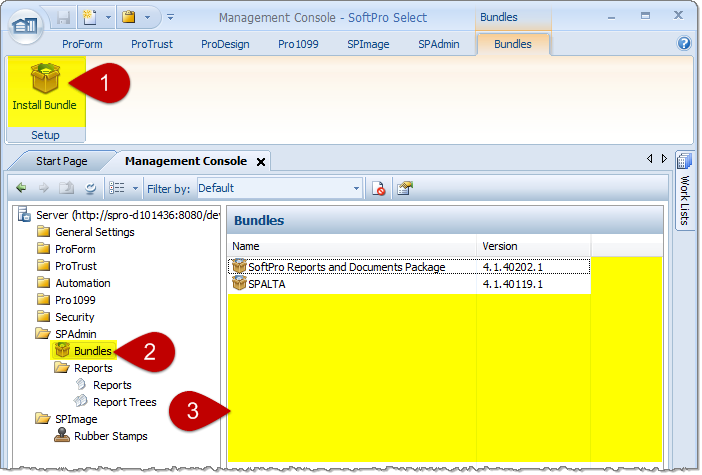702x475 pixels.
Task: Click the clear filter document icon
Action: pyautogui.click(x=379, y=188)
